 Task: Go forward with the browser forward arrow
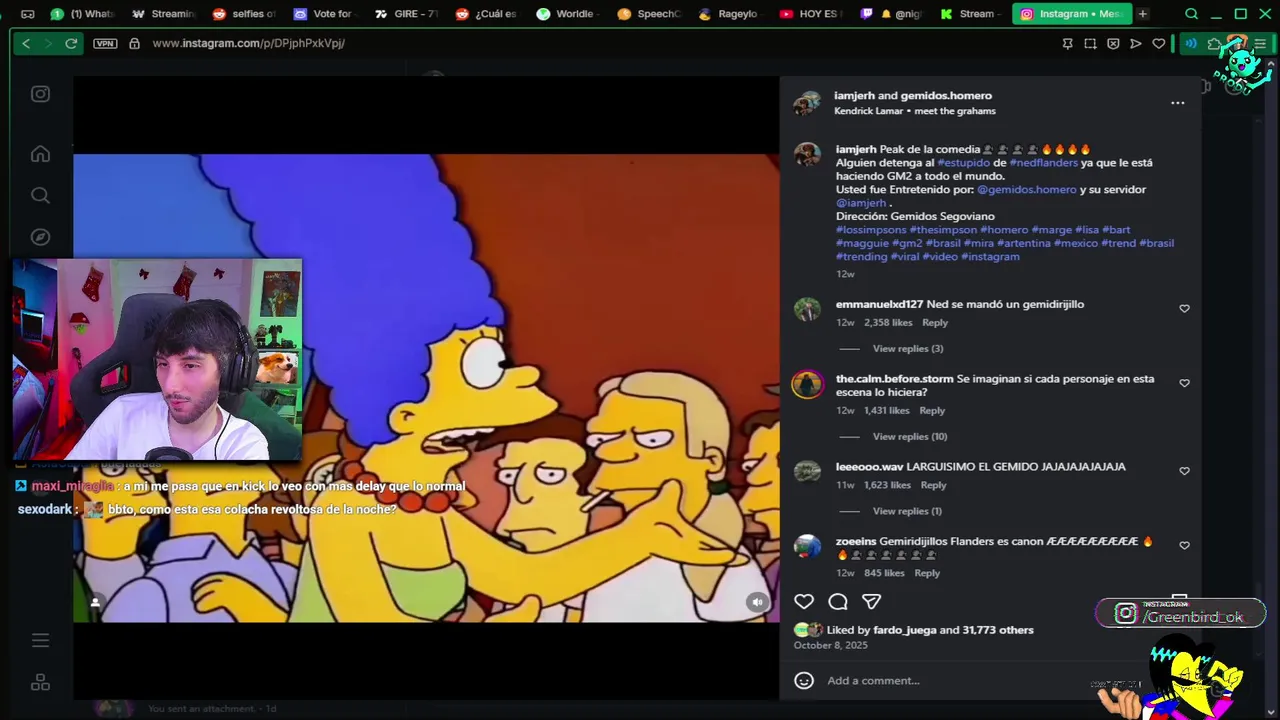tap(48, 43)
